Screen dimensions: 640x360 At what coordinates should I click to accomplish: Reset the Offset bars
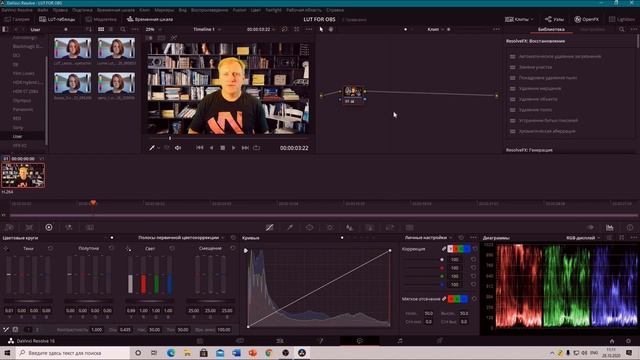coord(233,248)
